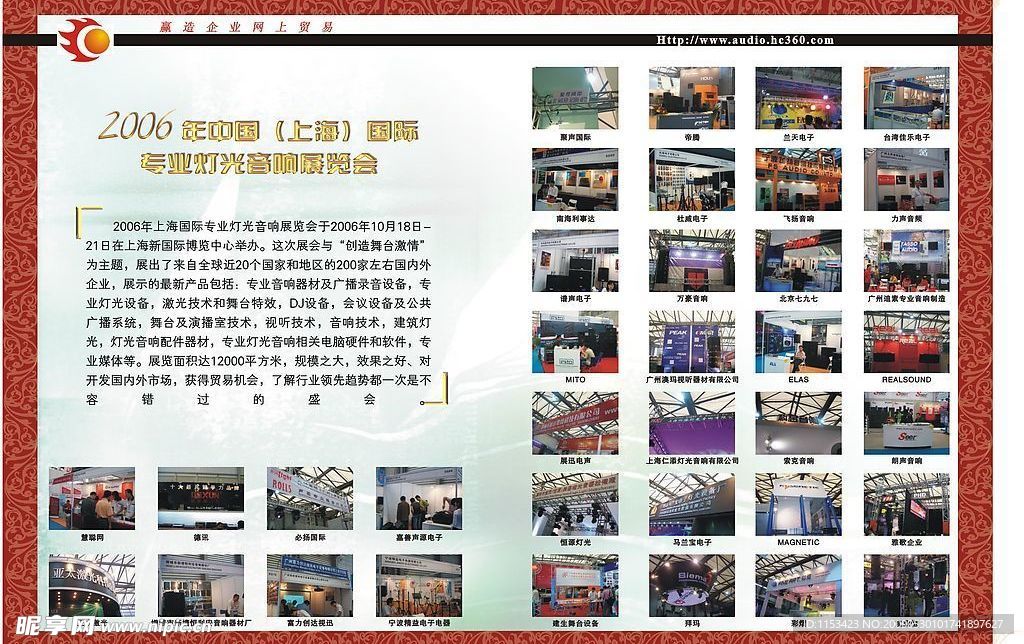Viewport: 1024px width, 644px height.
Task: Click the 必扬国际 caption
Action: pos(310,537)
